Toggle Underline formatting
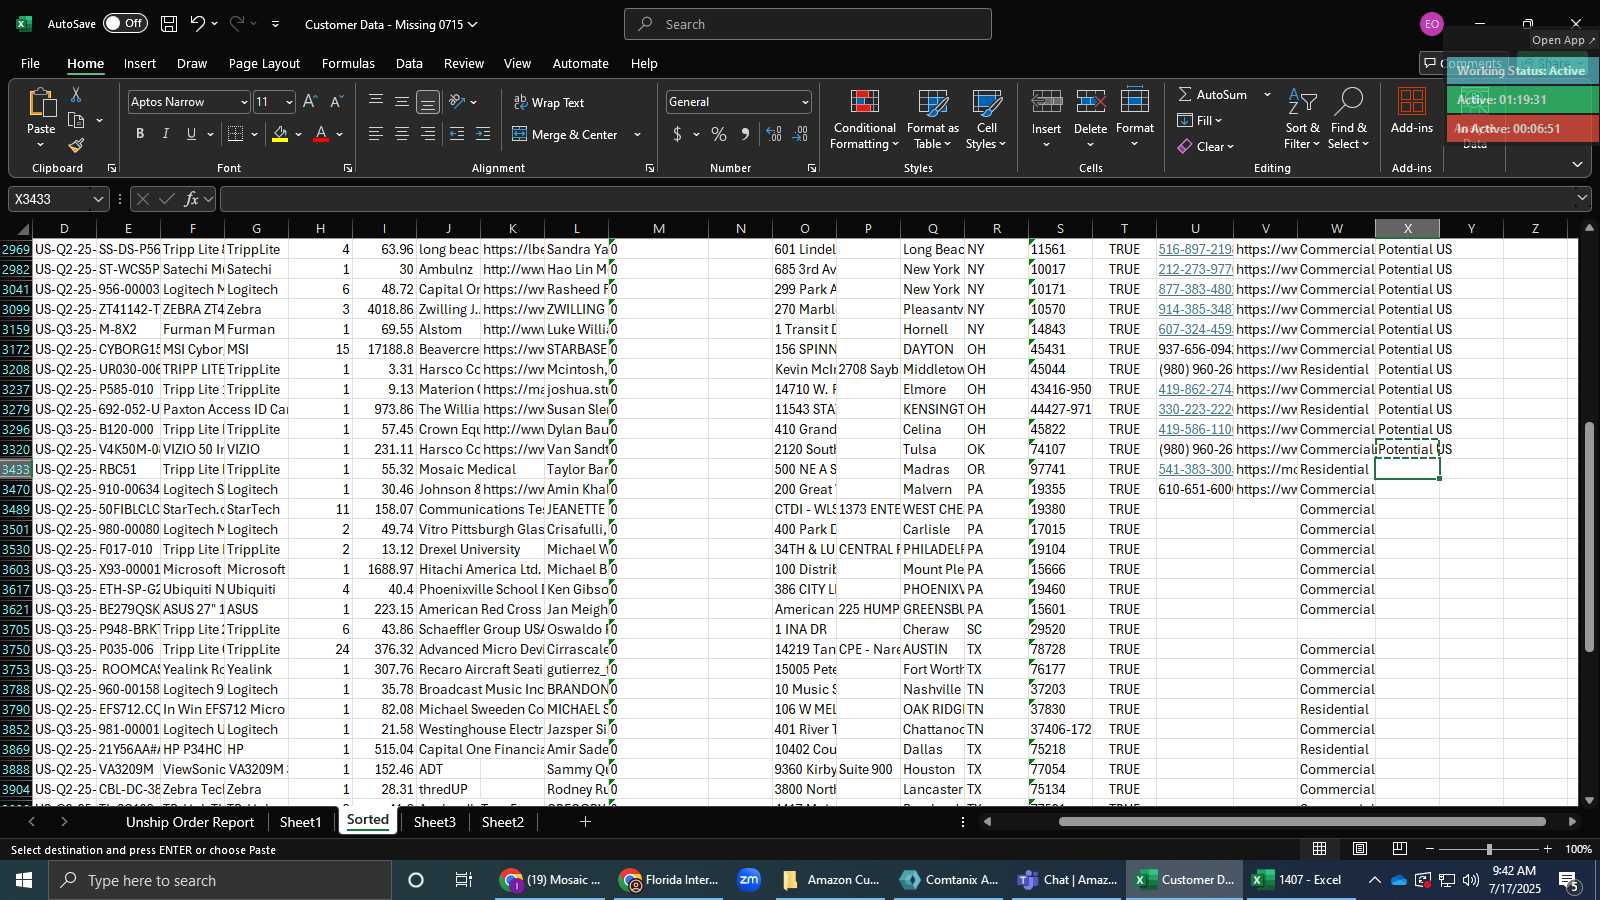 (191, 134)
